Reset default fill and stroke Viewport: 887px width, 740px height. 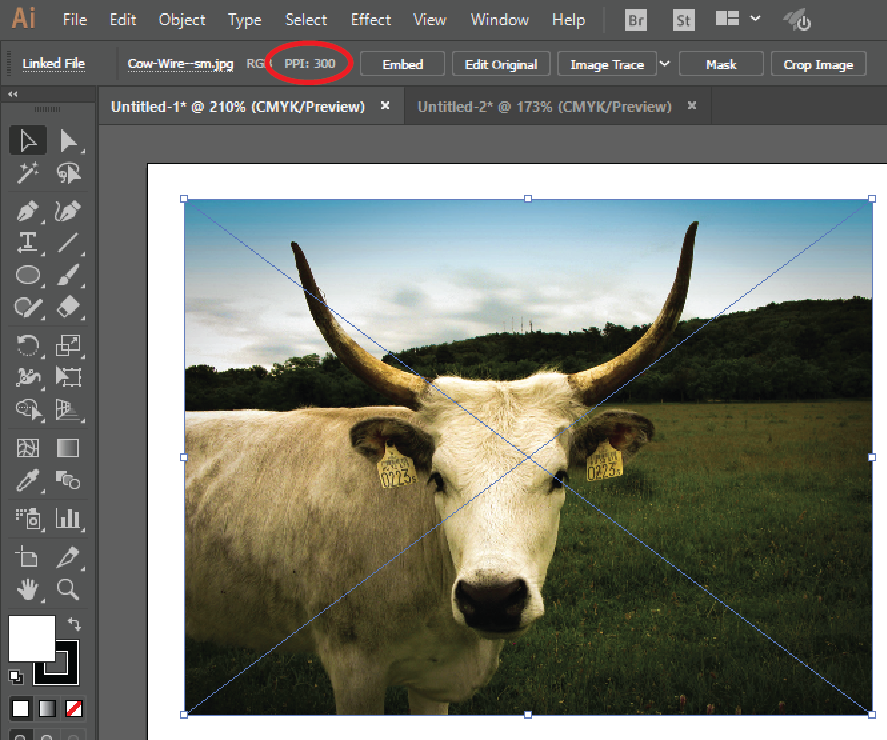15,676
